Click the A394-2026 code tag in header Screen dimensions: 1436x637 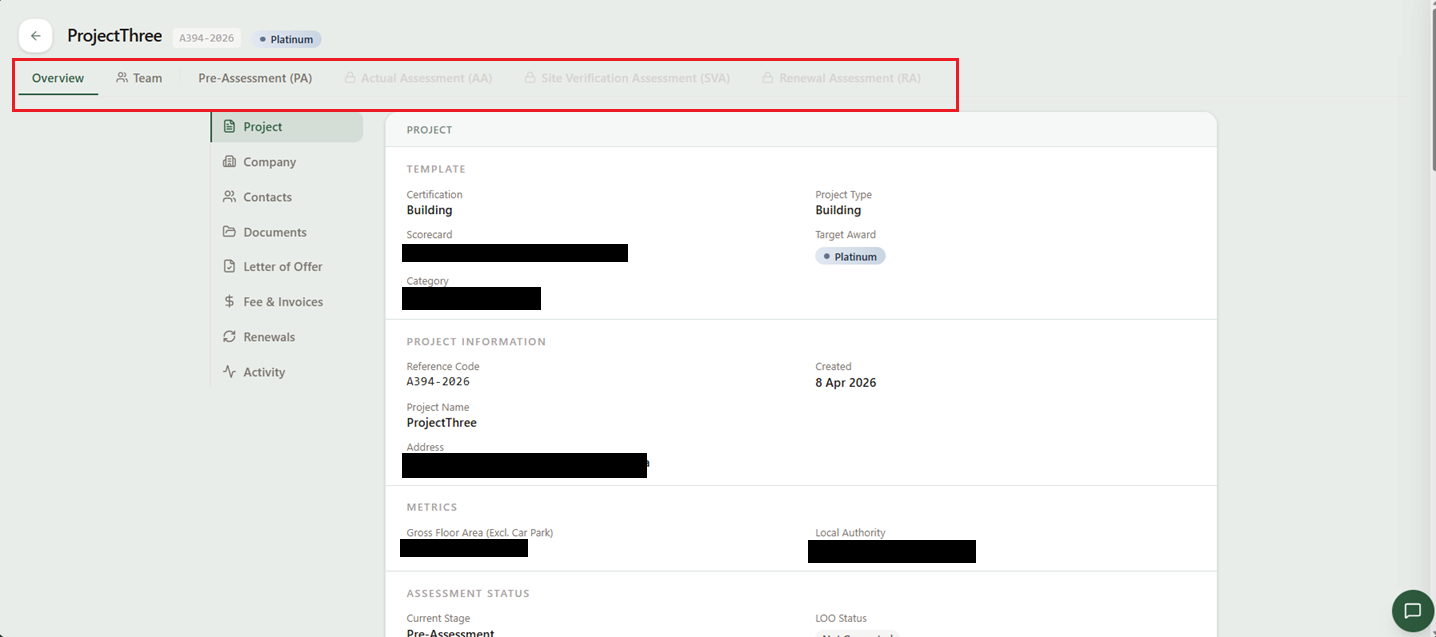[207, 38]
